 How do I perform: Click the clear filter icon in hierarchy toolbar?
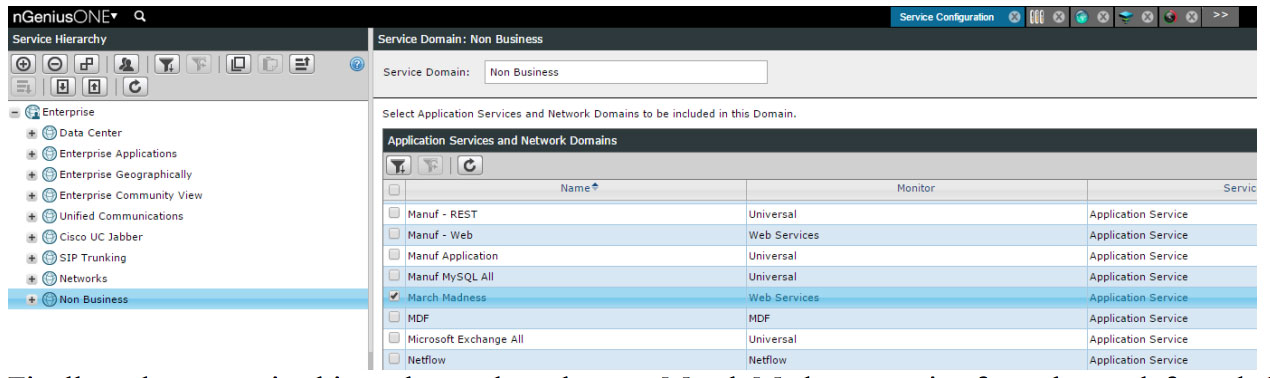[x=199, y=64]
